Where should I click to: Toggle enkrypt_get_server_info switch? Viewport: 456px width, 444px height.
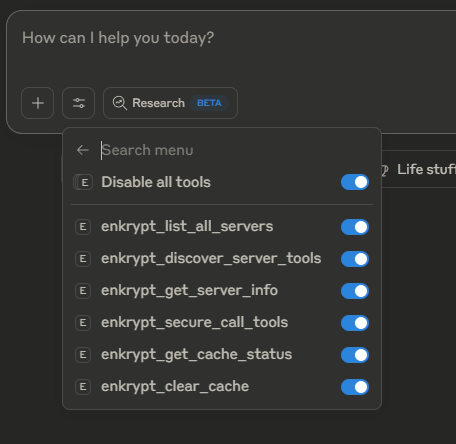click(355, 291)
